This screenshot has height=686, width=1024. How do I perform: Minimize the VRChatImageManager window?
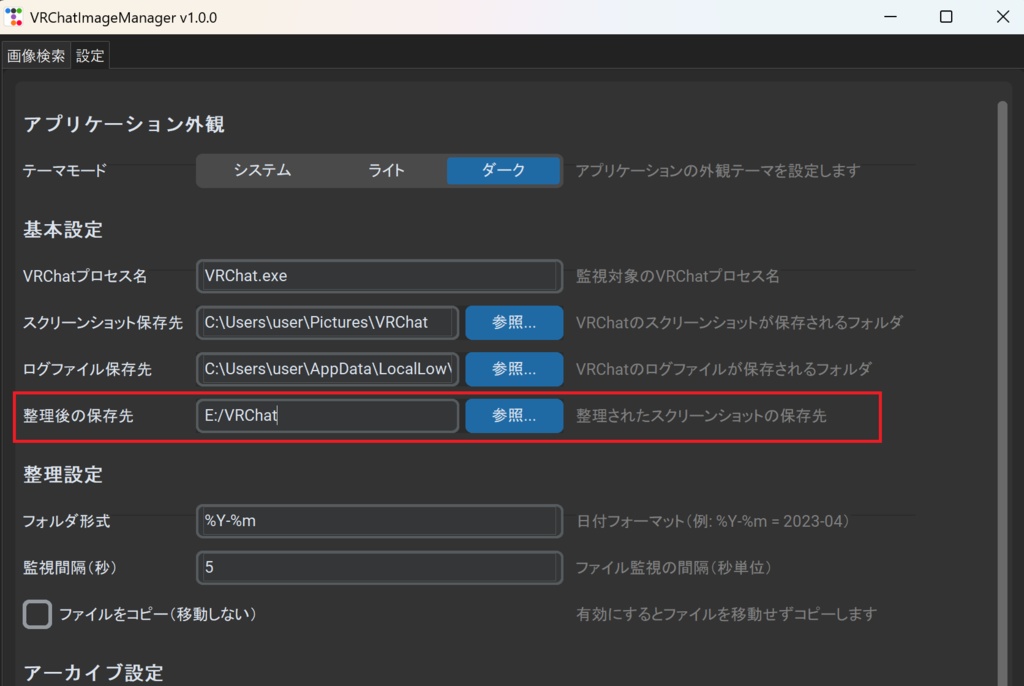[890, 16]
